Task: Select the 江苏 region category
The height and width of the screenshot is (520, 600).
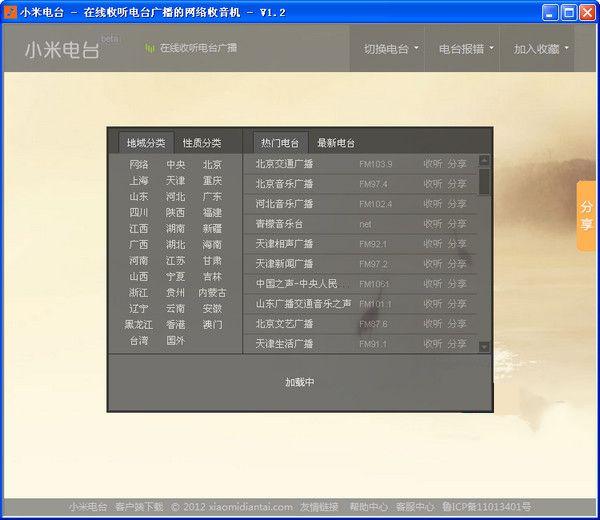Action: [175, 261]
